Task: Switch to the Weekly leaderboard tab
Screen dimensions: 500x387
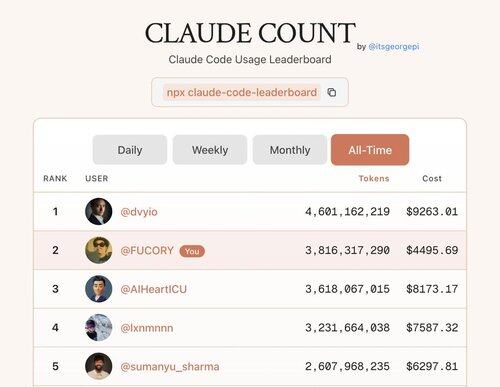Action: [x=210, y=150]
